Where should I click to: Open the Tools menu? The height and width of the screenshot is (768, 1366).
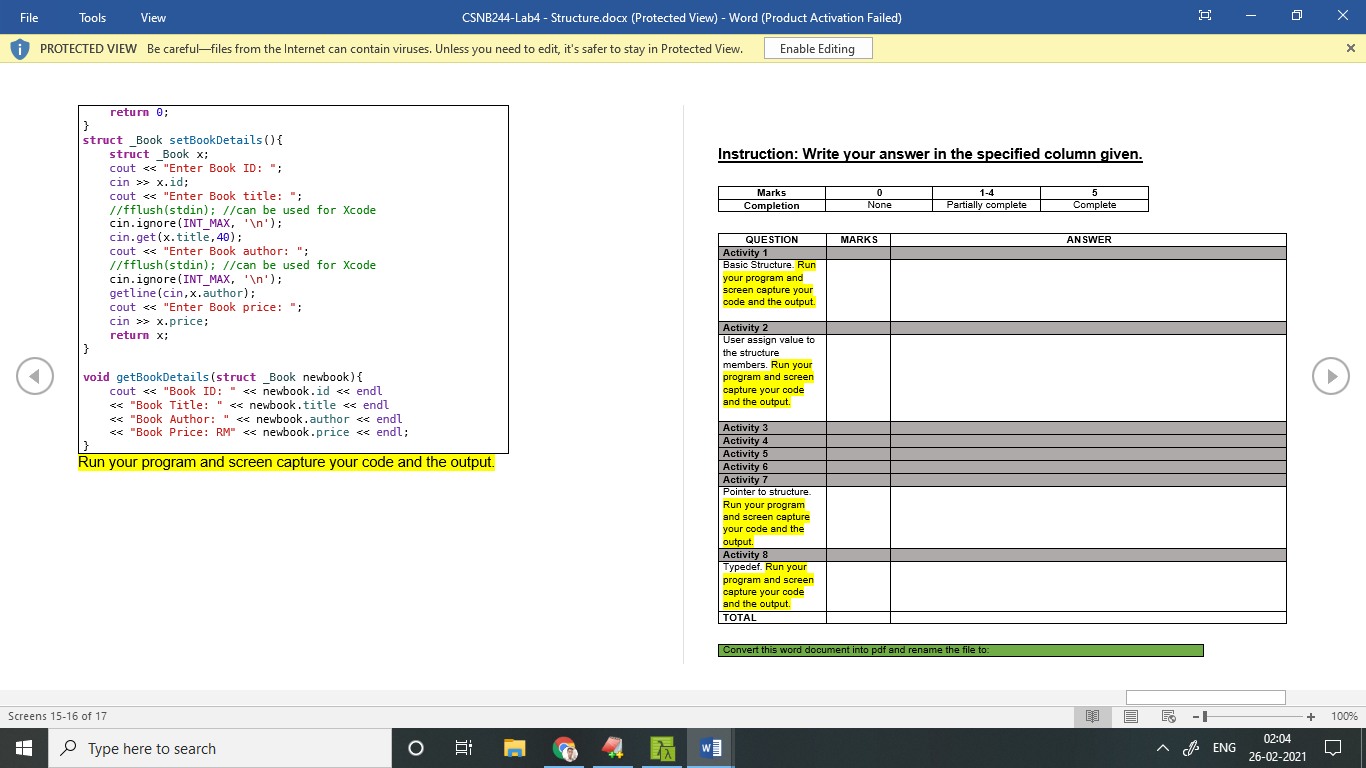pyautogui.click(x=92, y=17)
